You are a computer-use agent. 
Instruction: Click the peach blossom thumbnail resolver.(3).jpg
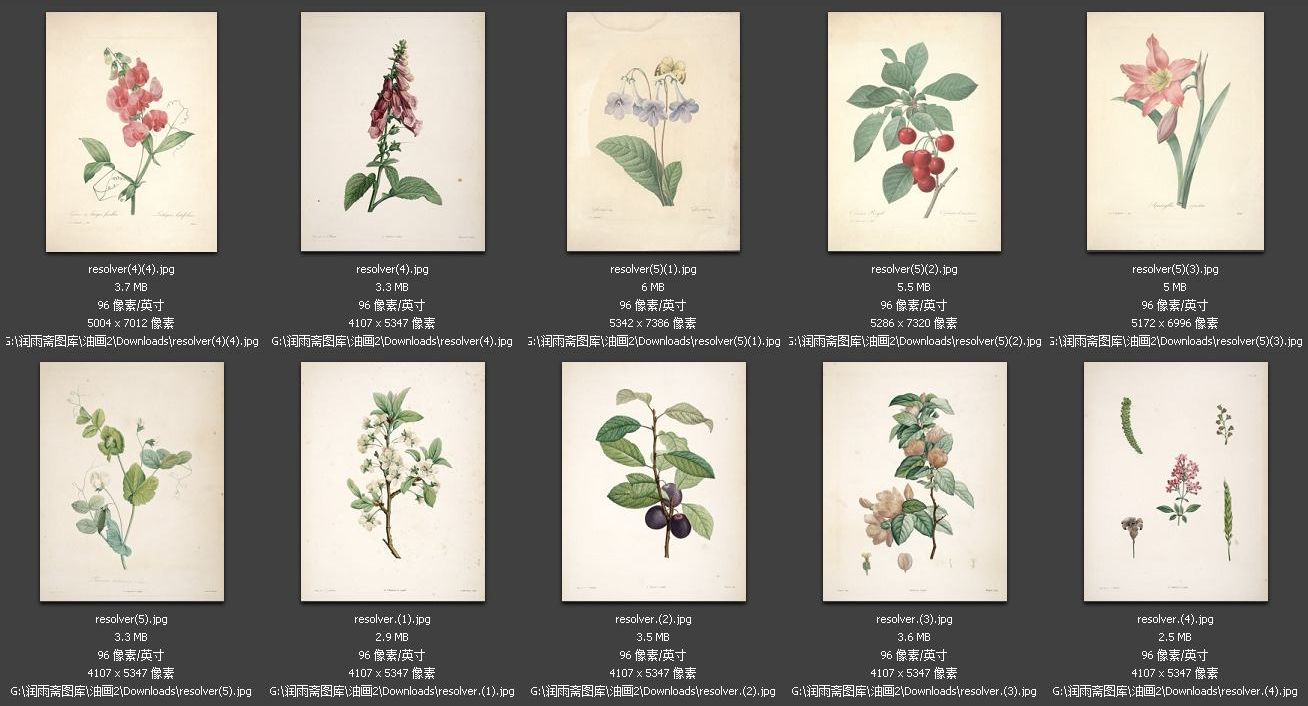914,482
